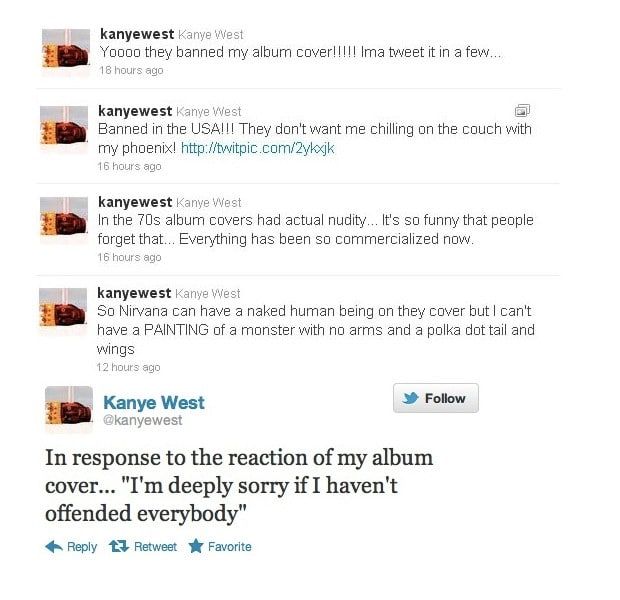Click the Reply text label
This screenshot has height=600, width=620.
tap(82, 547)
